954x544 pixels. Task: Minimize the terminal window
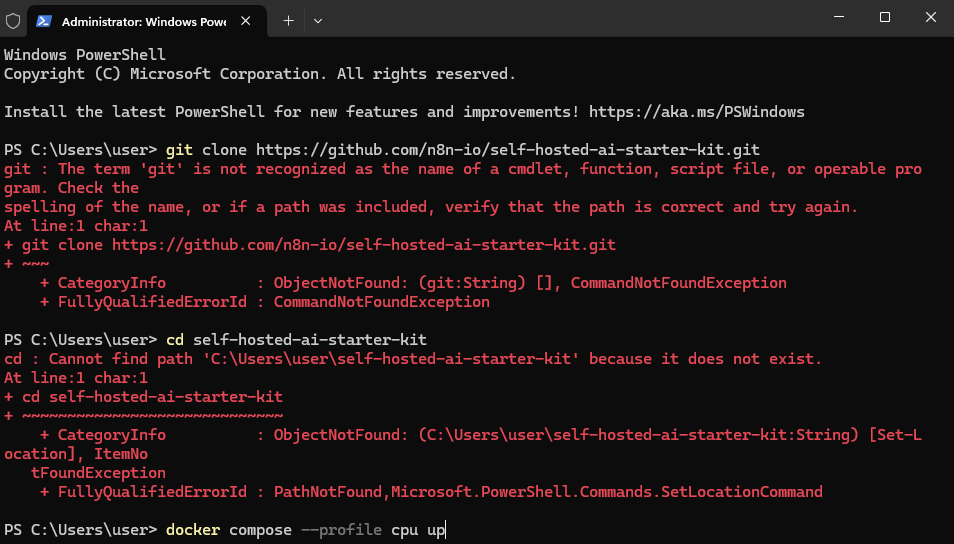click(838, 18)
